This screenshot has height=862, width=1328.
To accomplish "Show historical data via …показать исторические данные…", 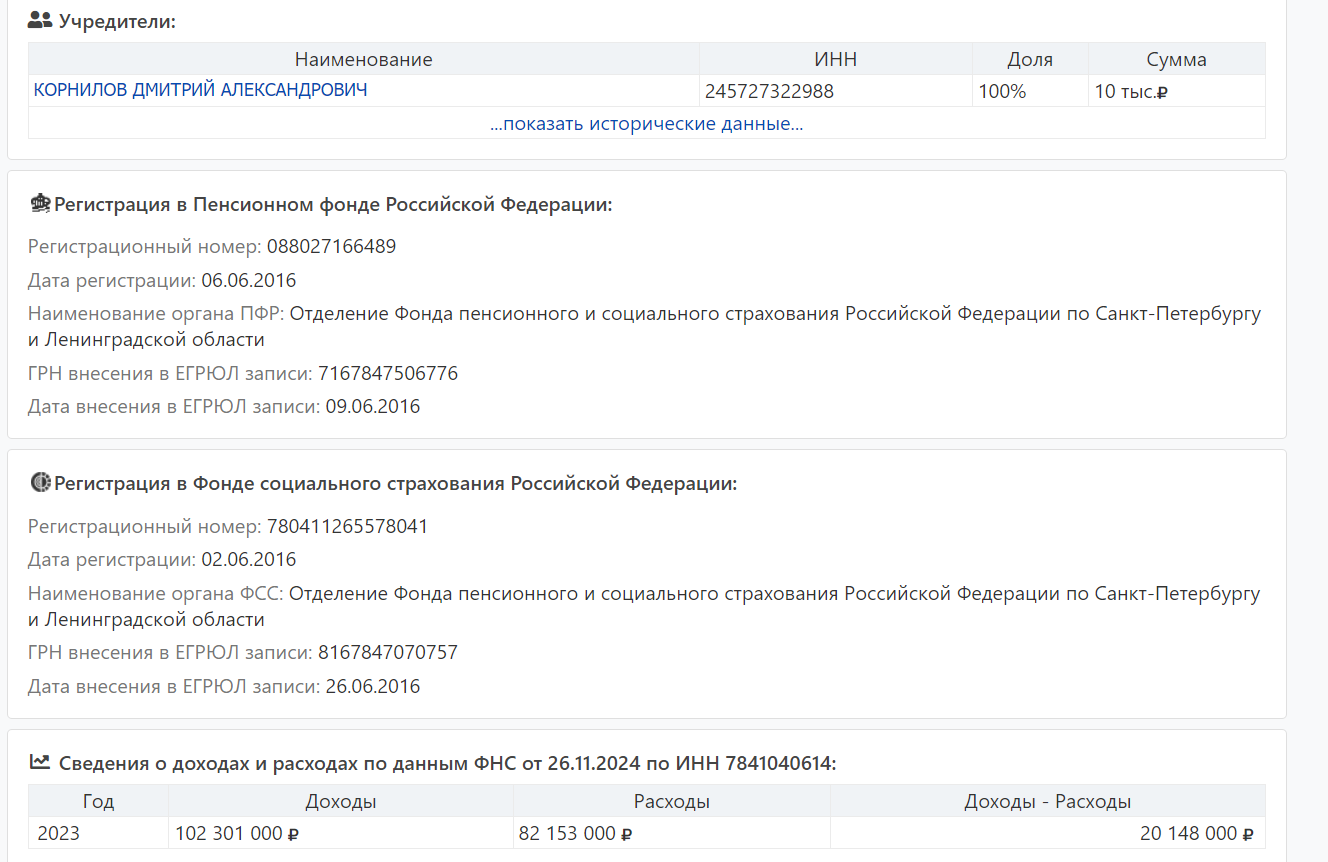I will coord(646,124).
